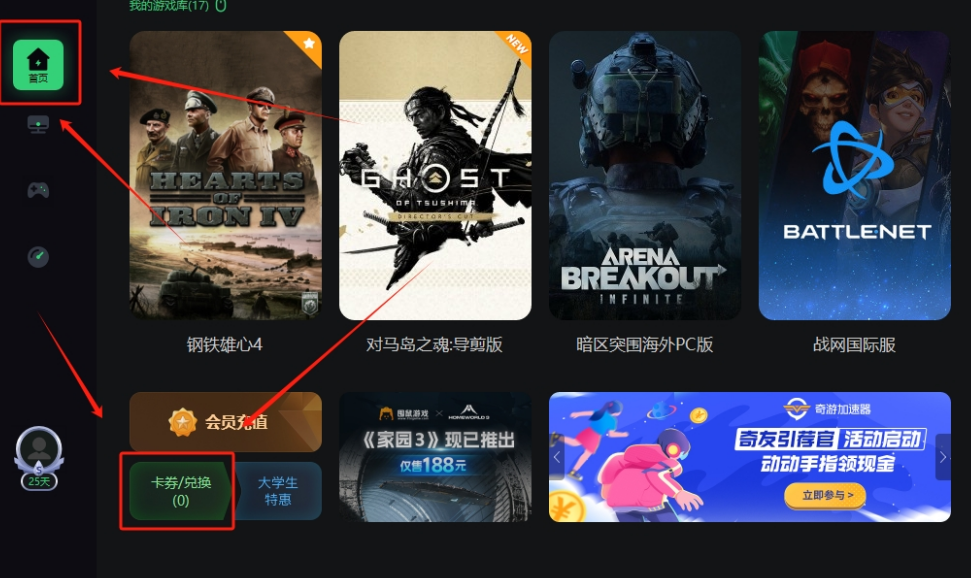The width and height of the screenshot is (971, 578).
Task: Open the 卡券/兑换 (0) tab
Action: (x=180, y=491)
